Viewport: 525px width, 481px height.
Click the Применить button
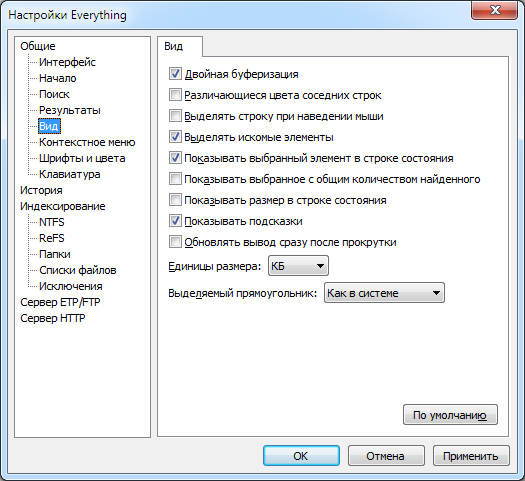coord(471,456)
